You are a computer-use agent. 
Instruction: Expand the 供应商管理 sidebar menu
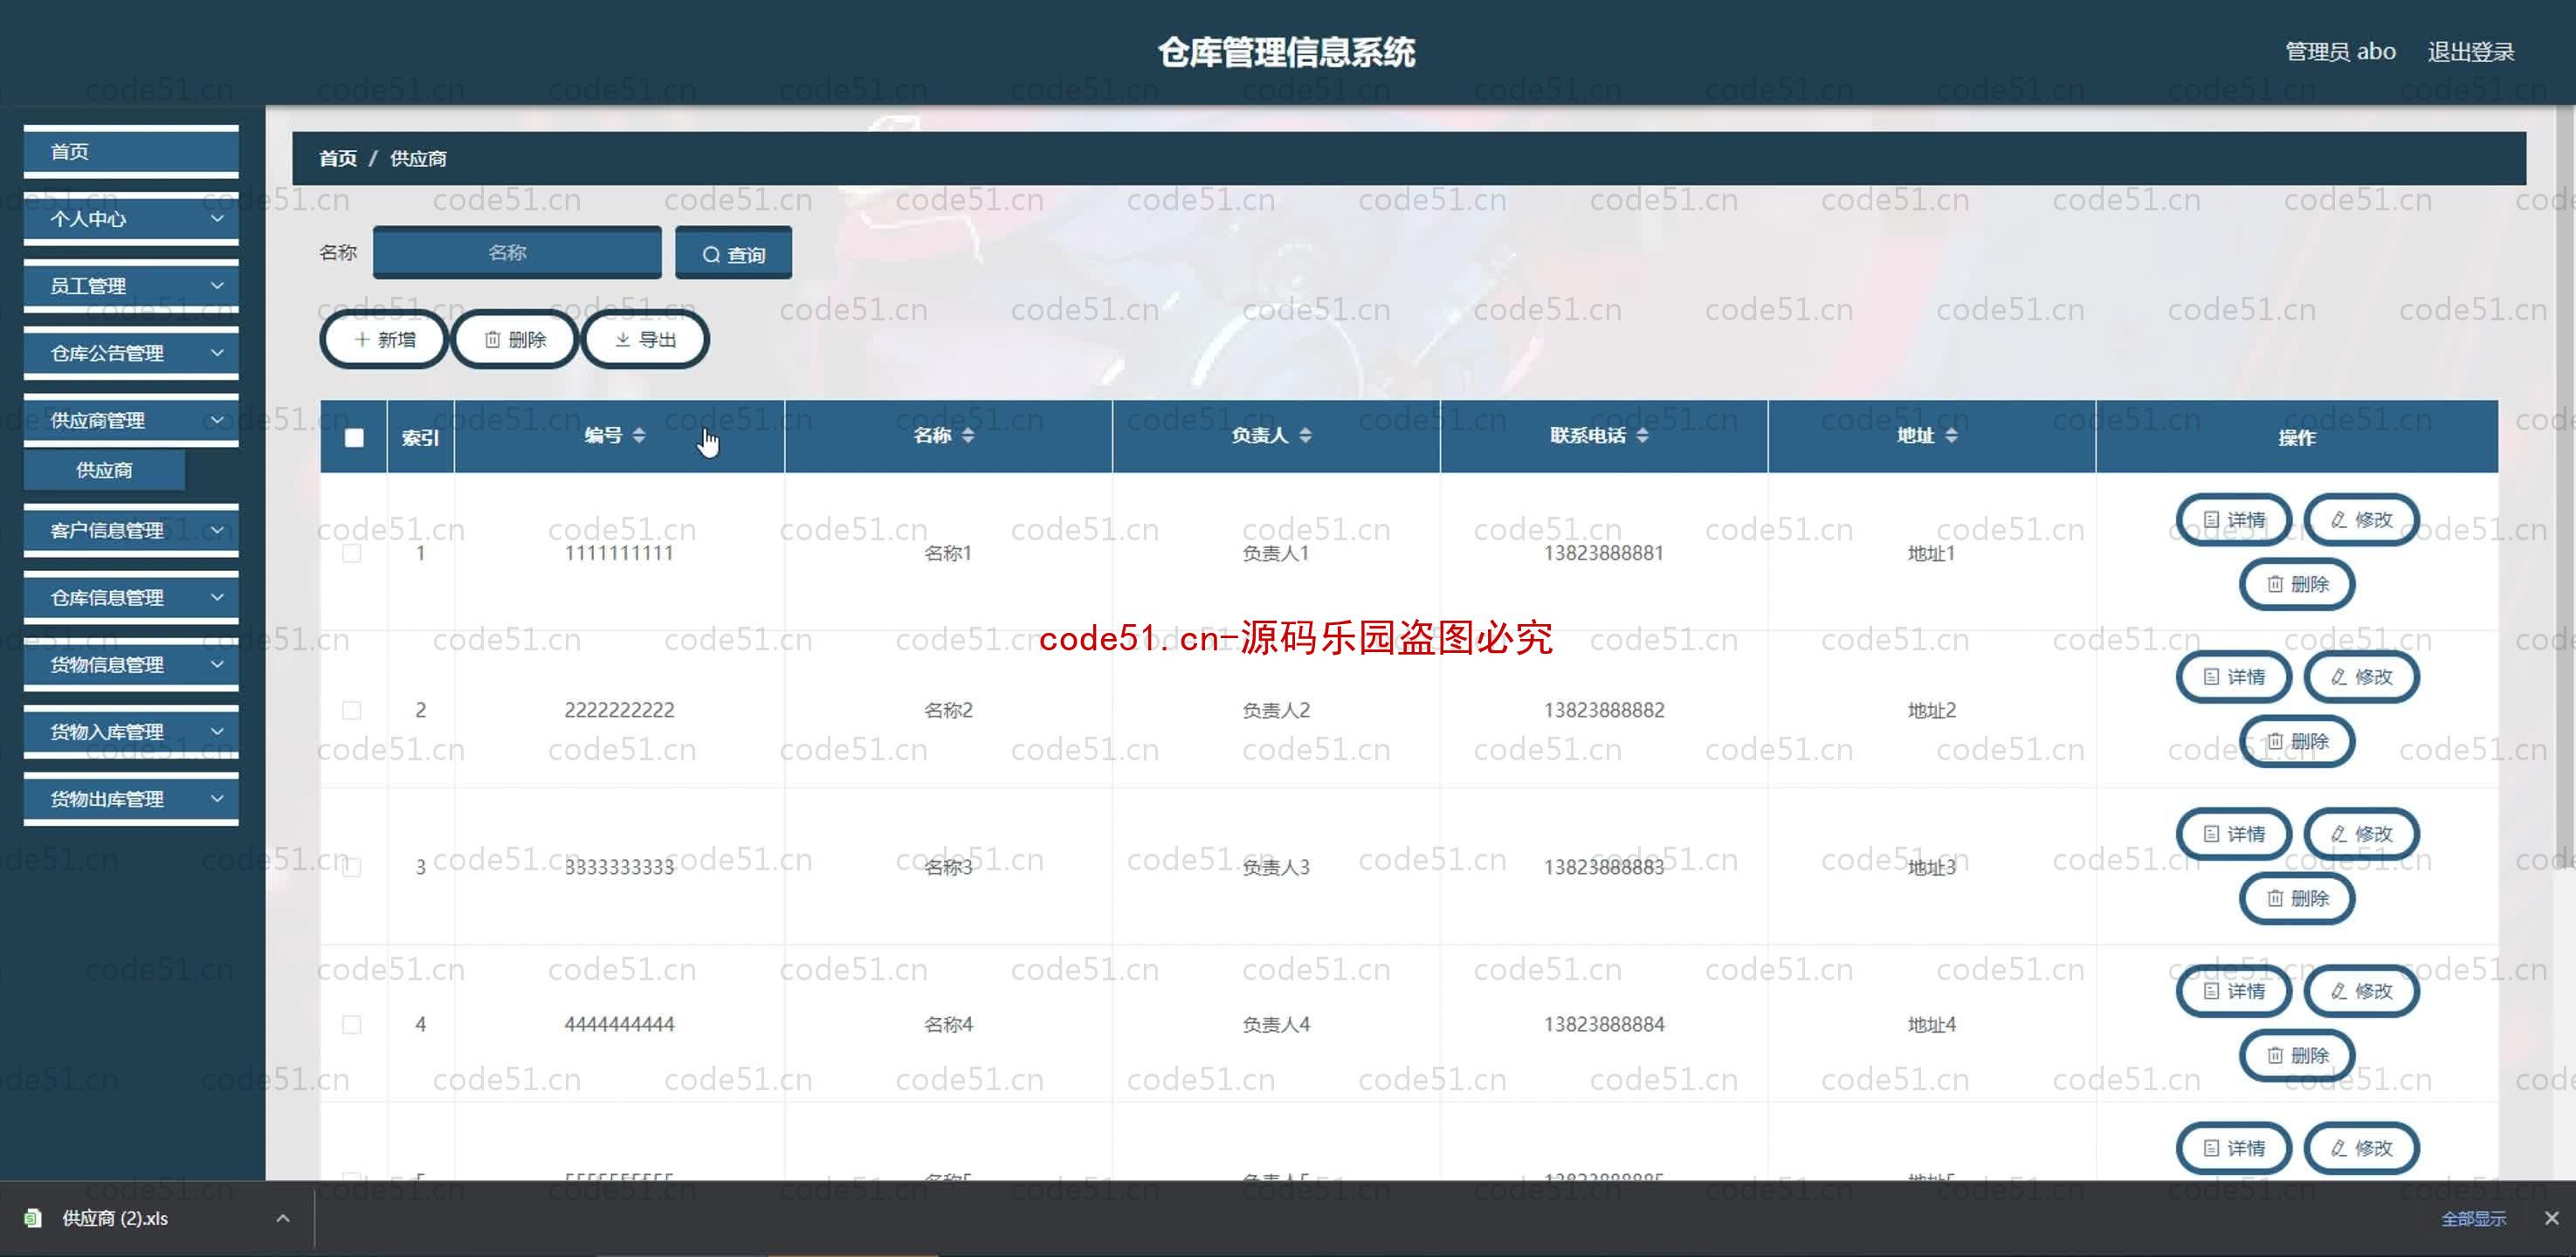click(123, 419)
